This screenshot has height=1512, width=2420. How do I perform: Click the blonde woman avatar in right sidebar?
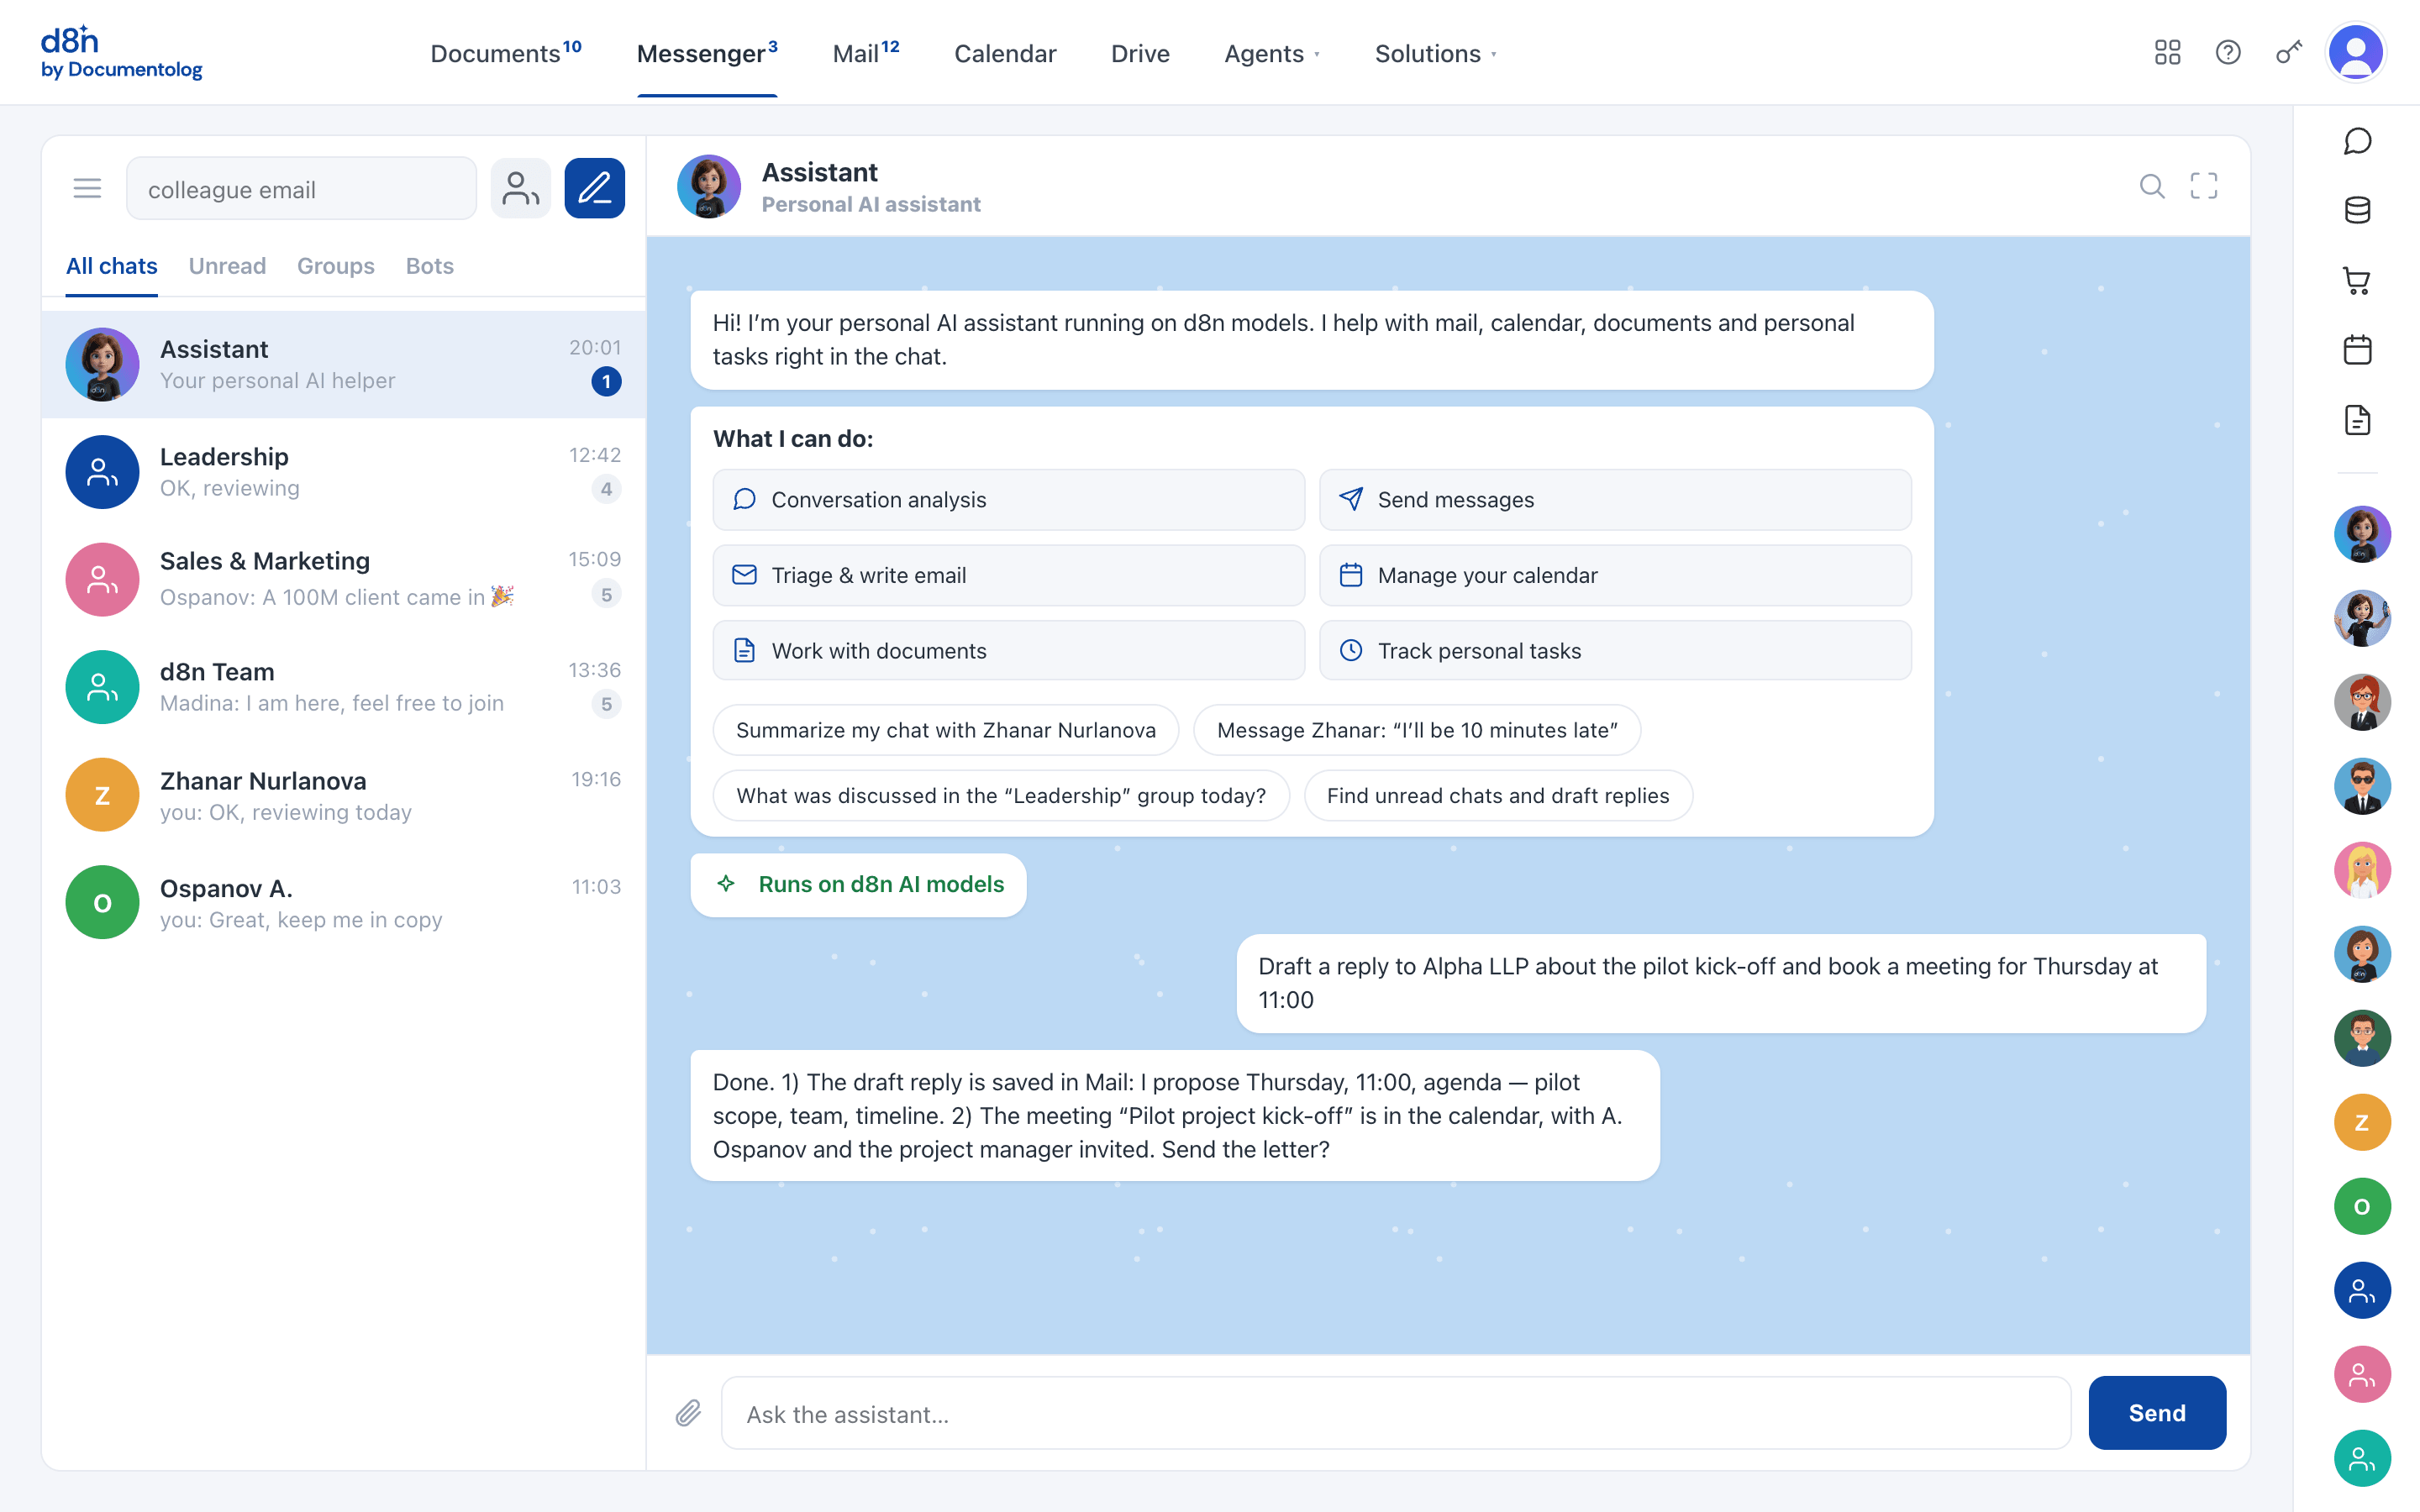pos(2362,870)
